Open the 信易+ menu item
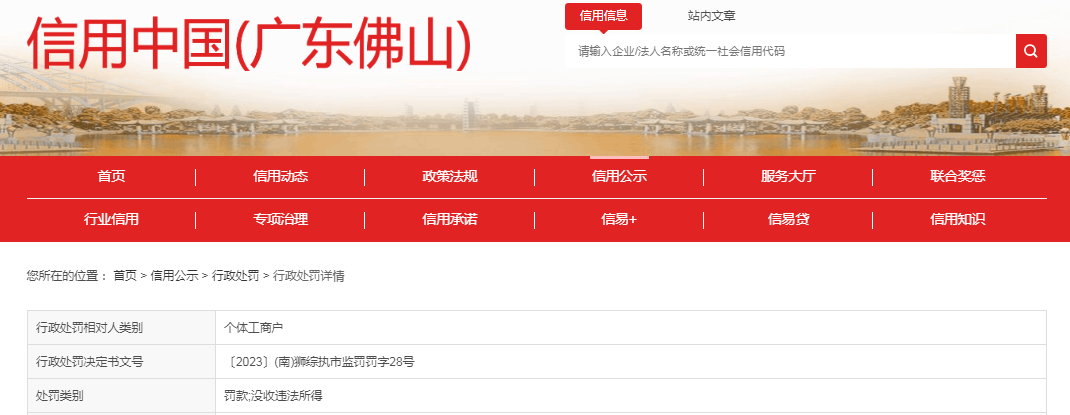Image resolution: width=1070 pixels, height=415 pixels. [x=619, y=220]
